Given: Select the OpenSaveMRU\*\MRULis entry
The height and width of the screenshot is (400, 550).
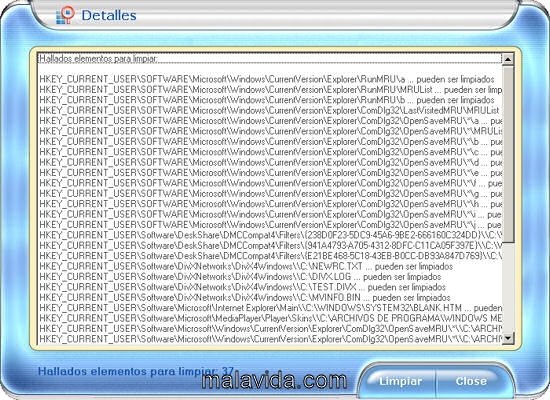Looking at the screenshot, I should (270, 131).
